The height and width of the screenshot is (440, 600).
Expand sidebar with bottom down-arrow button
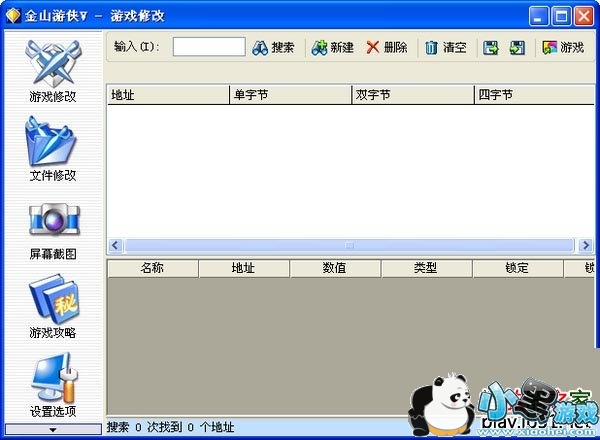[x=53, y=429]
